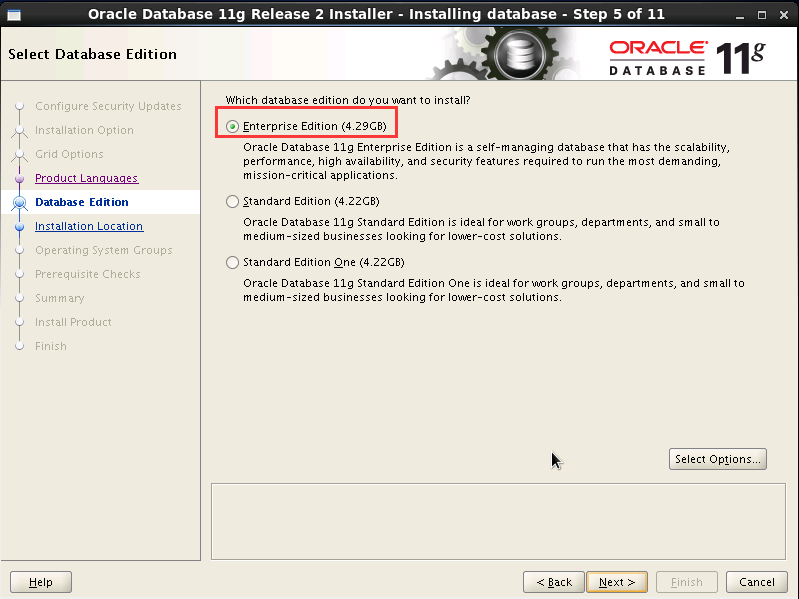Click the Product Languages step bullet
Screen dimensions: 799x599
point(19,179)
